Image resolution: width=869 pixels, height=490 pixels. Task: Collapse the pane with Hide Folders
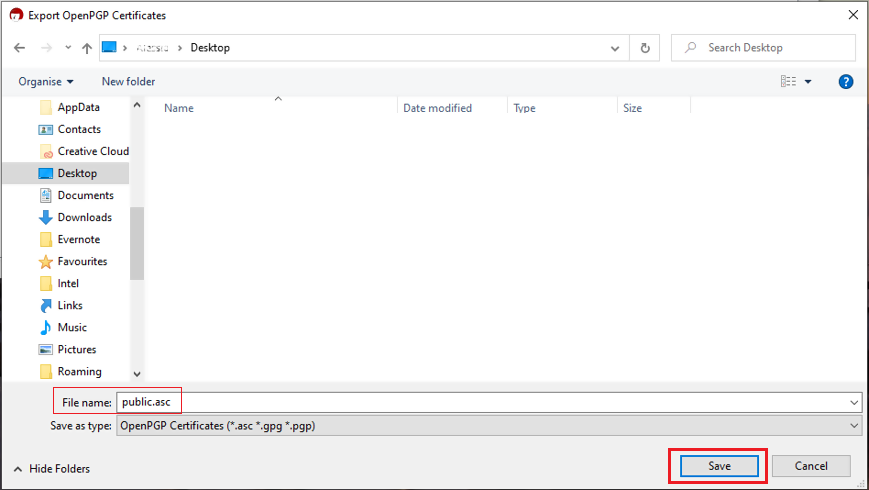tap(52, 469)
